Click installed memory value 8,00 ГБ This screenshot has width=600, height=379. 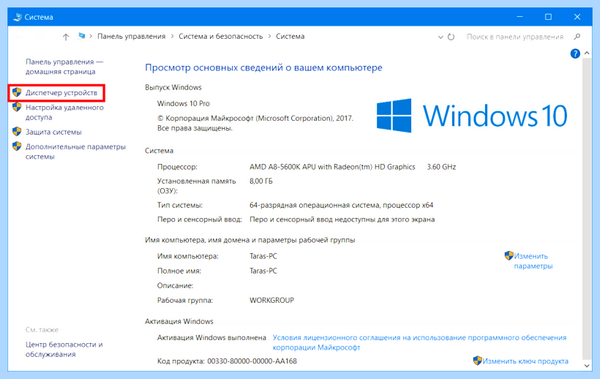point(261,181)
